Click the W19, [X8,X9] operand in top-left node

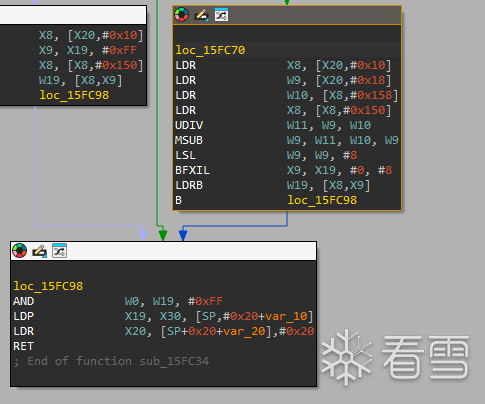(x=80, y=80)
